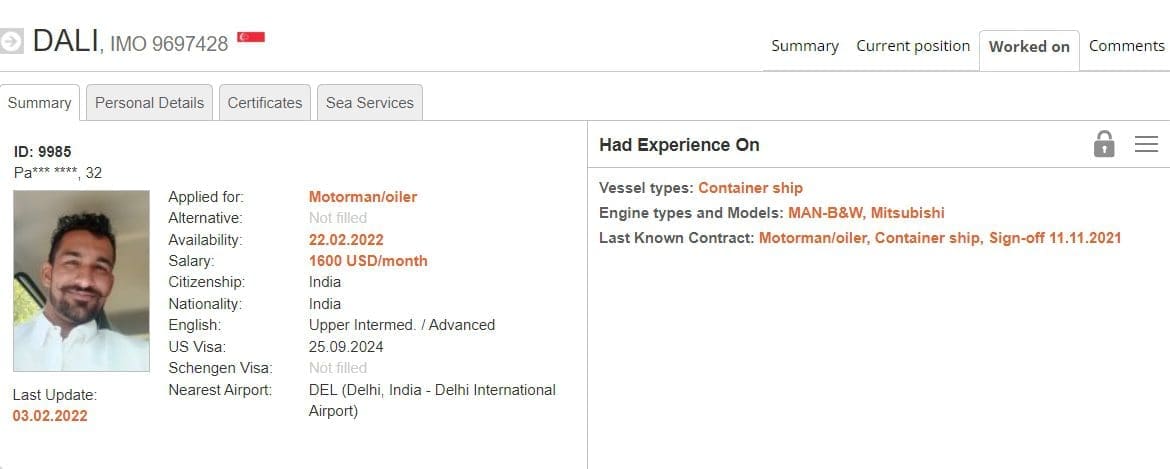1170x469 pixels.
Task: Click the last update date 03.02.2022
Action: pos(50,416)
